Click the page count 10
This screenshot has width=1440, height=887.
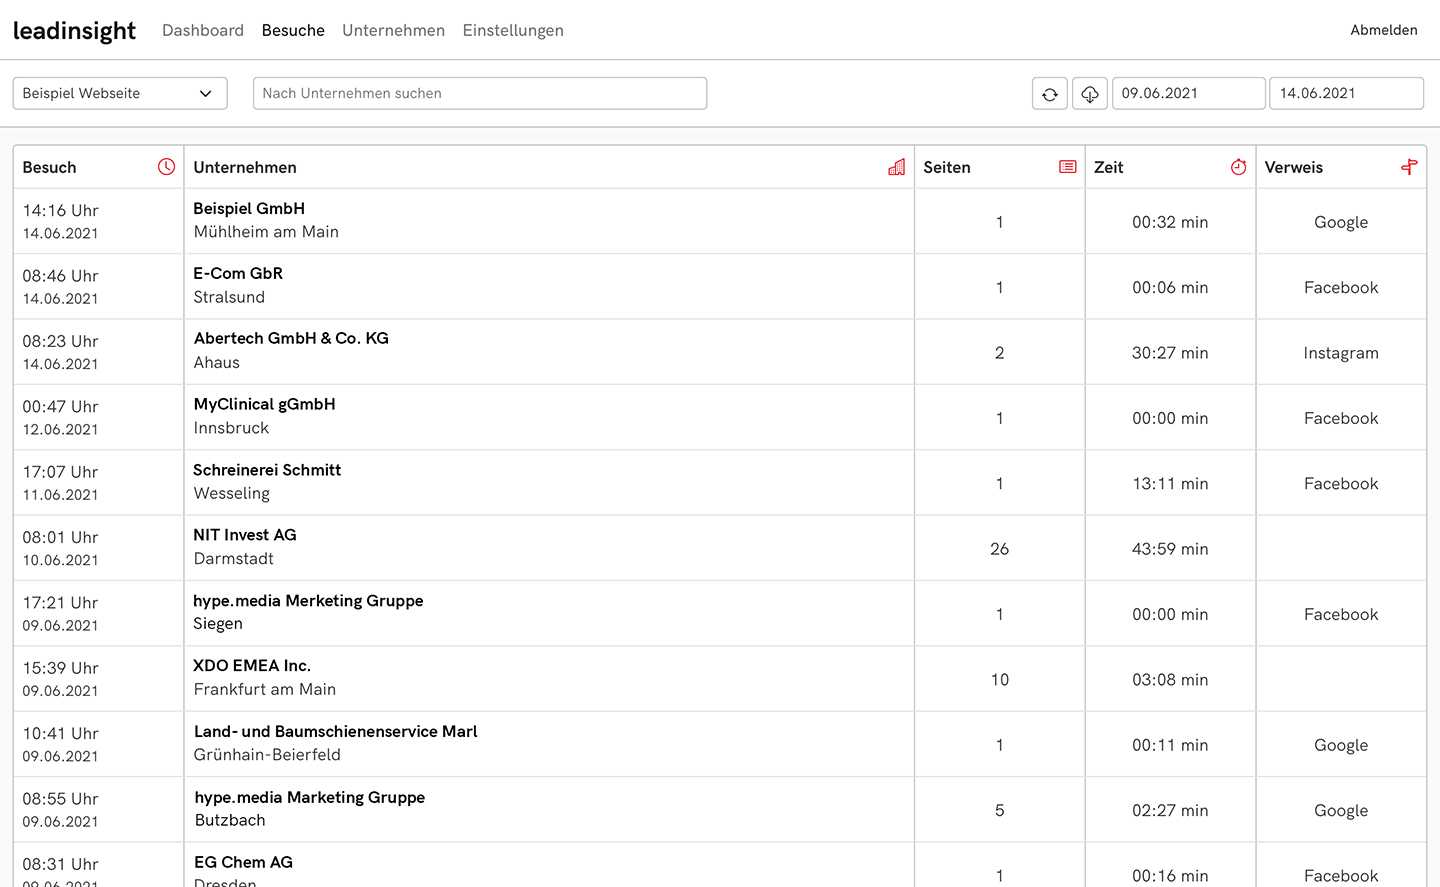(x=999, y=679)
